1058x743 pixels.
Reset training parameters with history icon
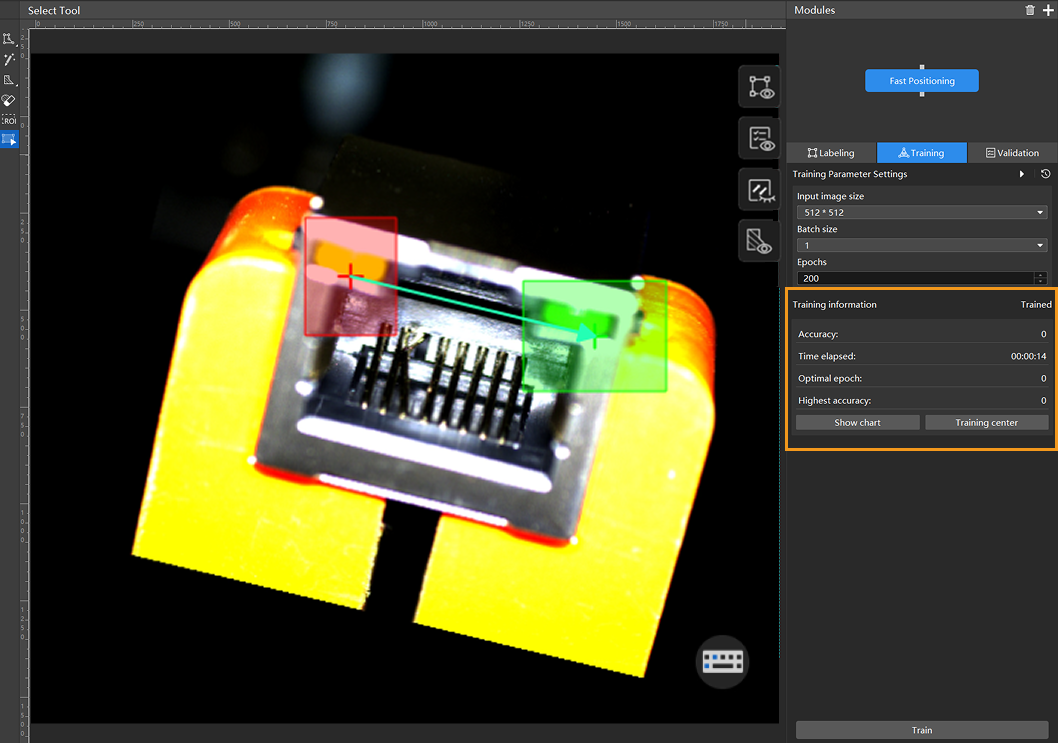point(1045,174)
